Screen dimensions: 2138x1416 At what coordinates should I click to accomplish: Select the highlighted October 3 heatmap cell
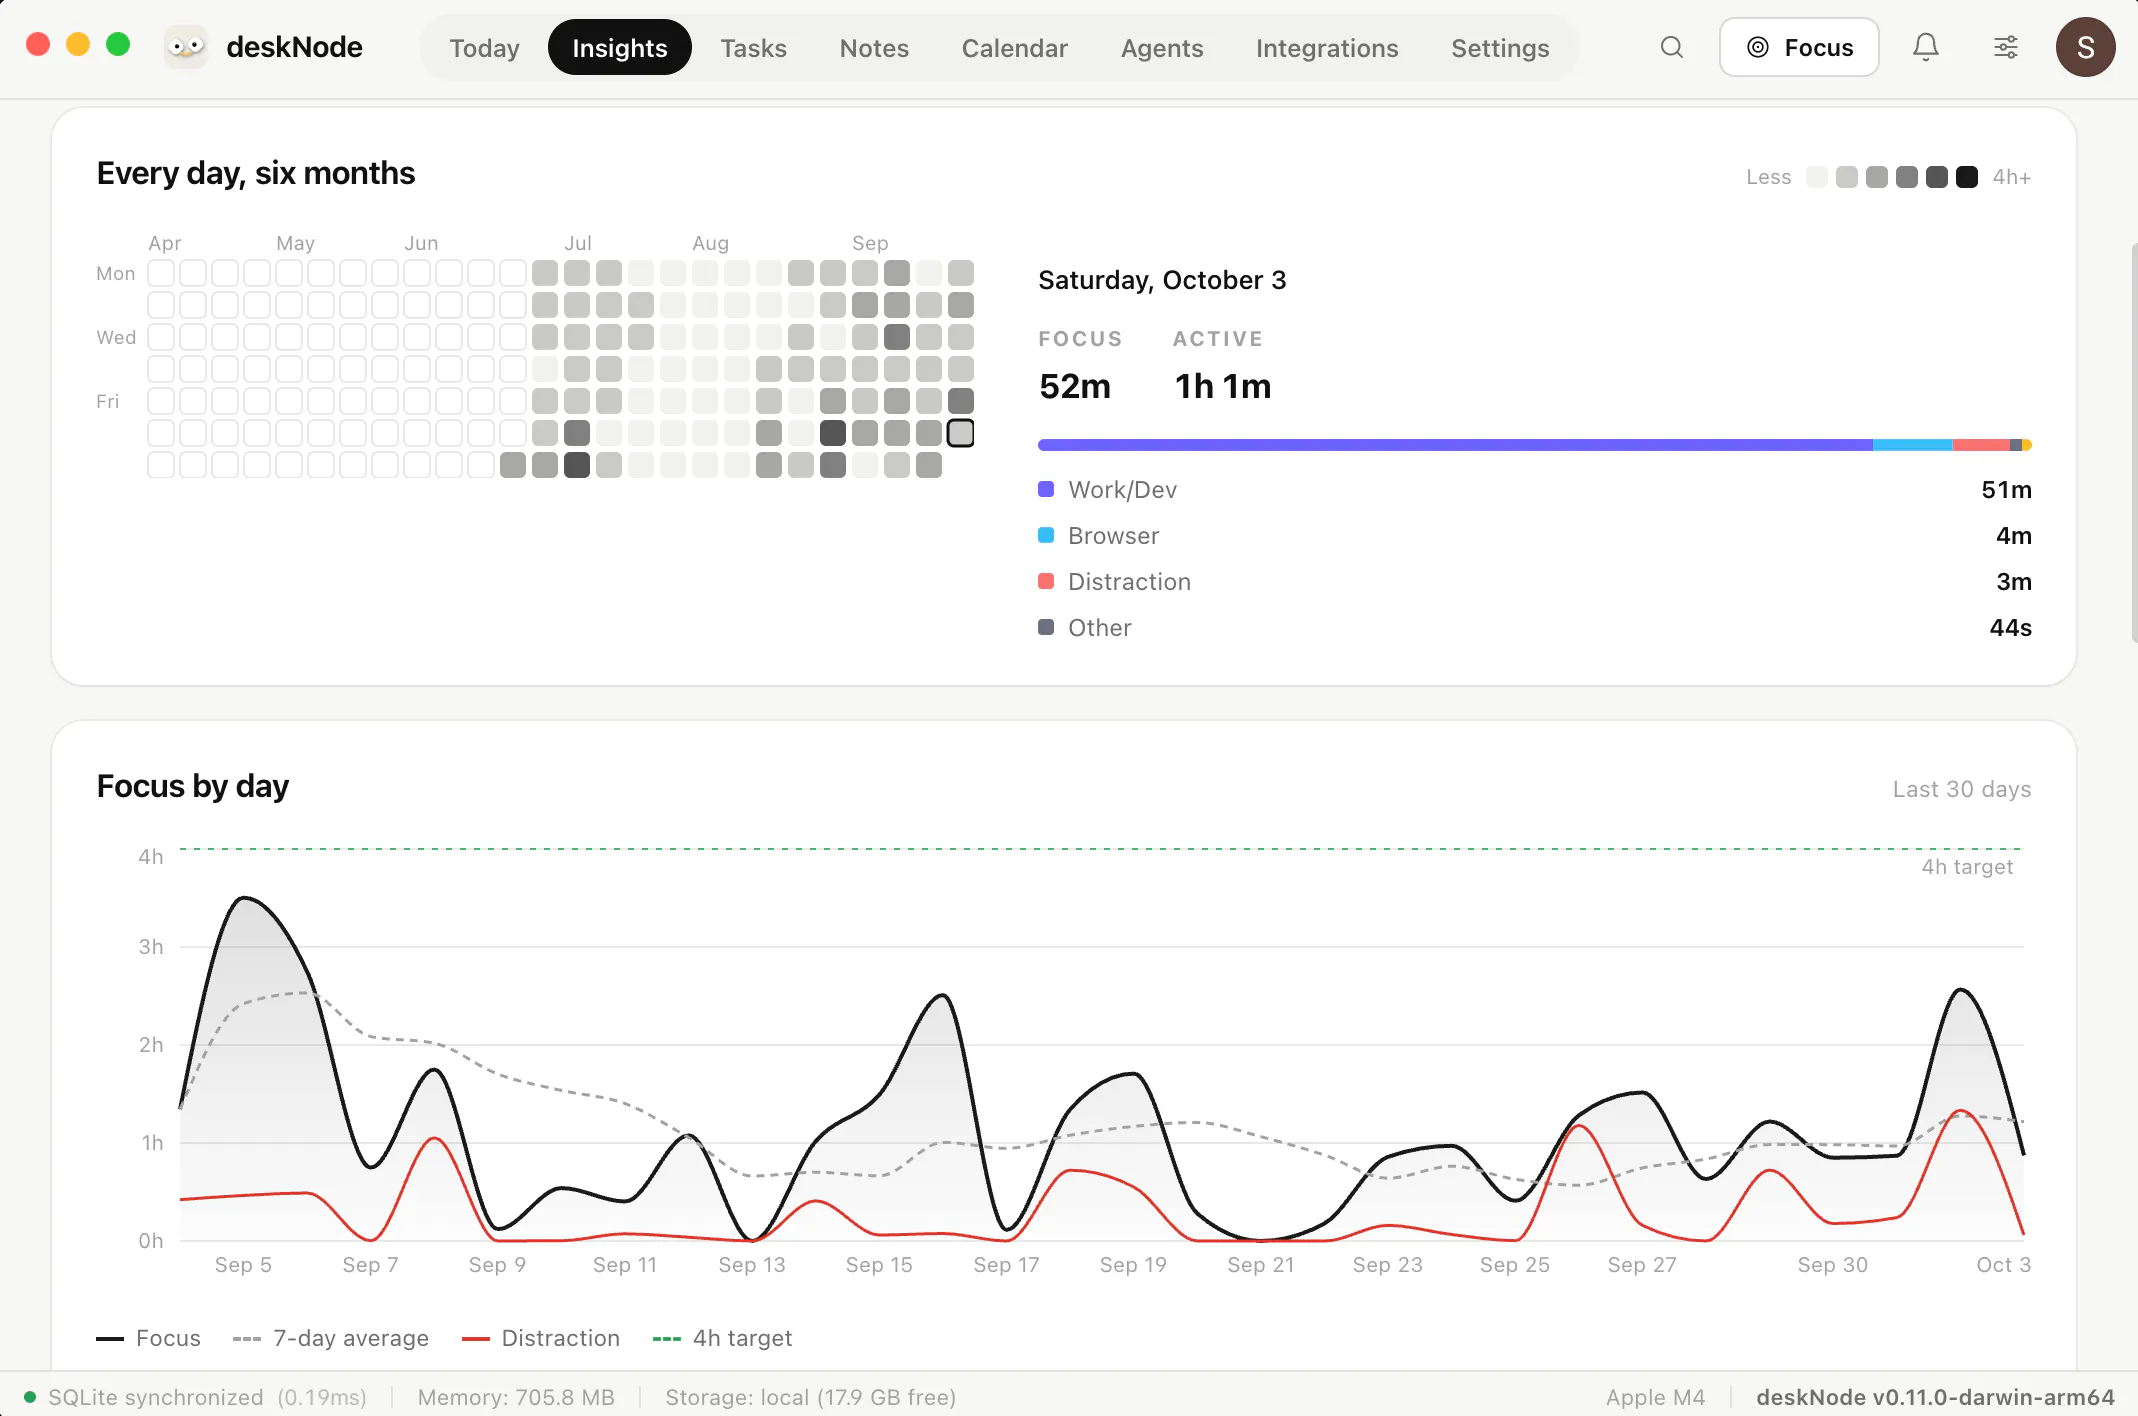coord(961,433)
